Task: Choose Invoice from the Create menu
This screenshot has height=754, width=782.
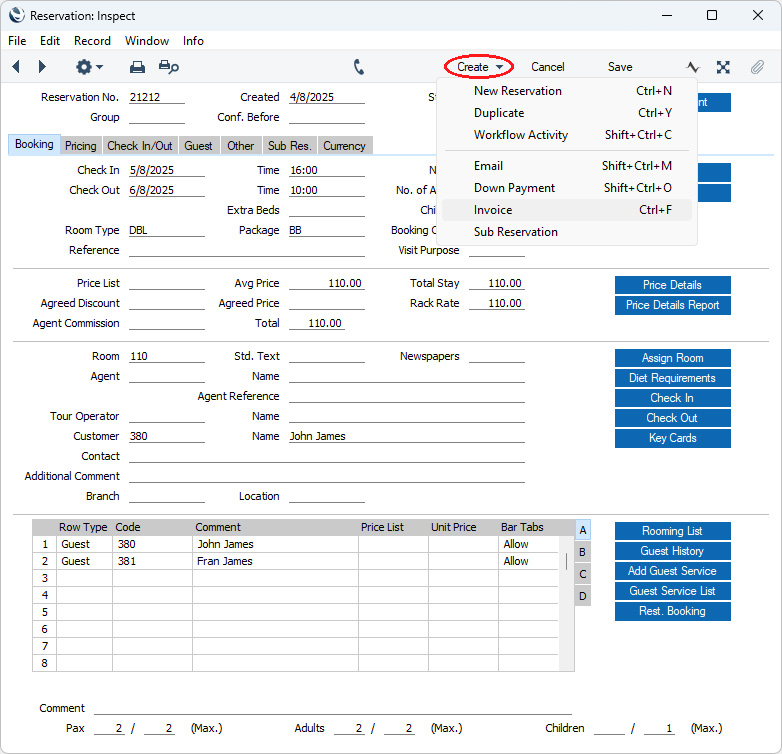Action: [x=567, y=210]
